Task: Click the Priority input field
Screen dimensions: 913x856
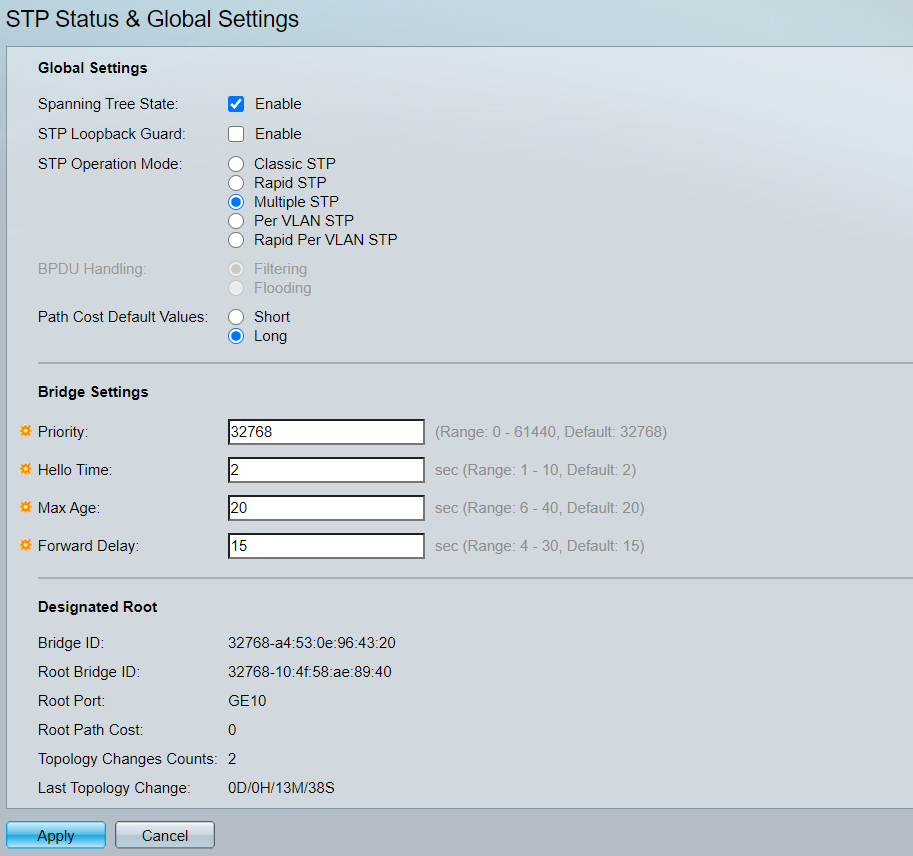Action: 326,432
